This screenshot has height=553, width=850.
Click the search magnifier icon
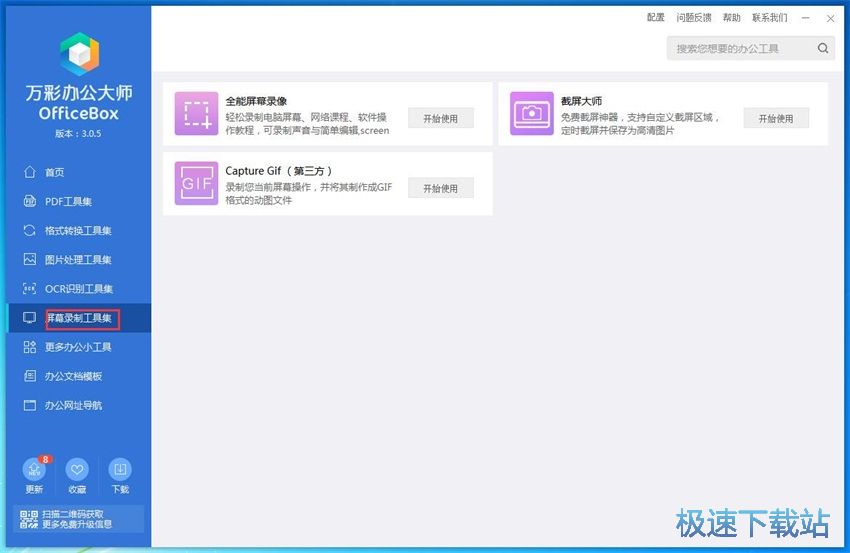tap(823, 48)
